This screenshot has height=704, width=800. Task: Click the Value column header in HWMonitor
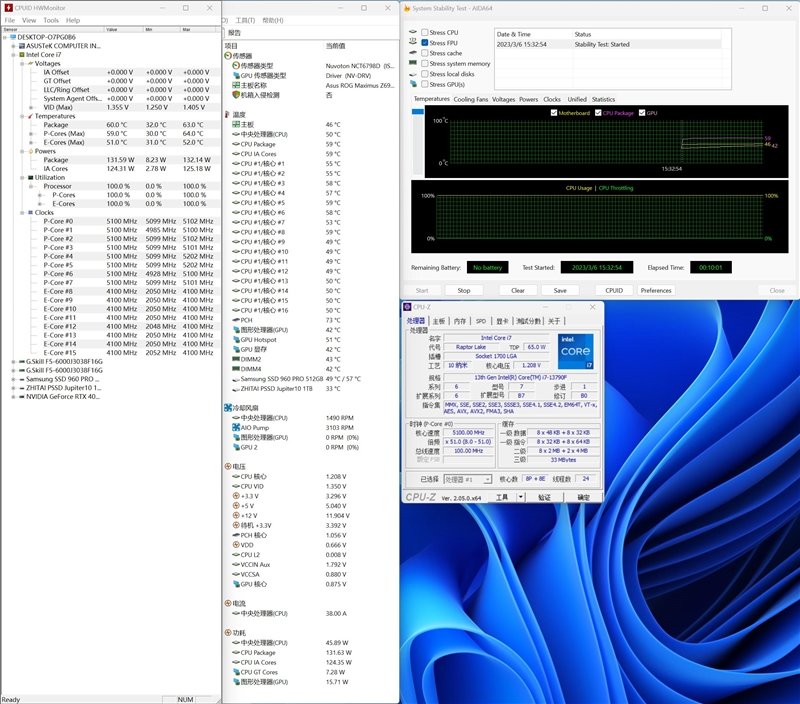coord(123,30)
